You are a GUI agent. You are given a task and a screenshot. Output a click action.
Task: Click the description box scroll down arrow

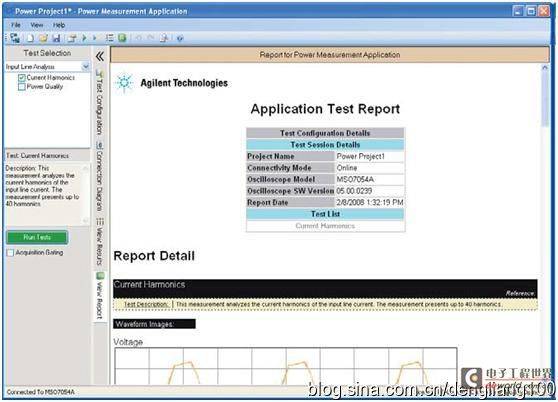click(85, 221)
